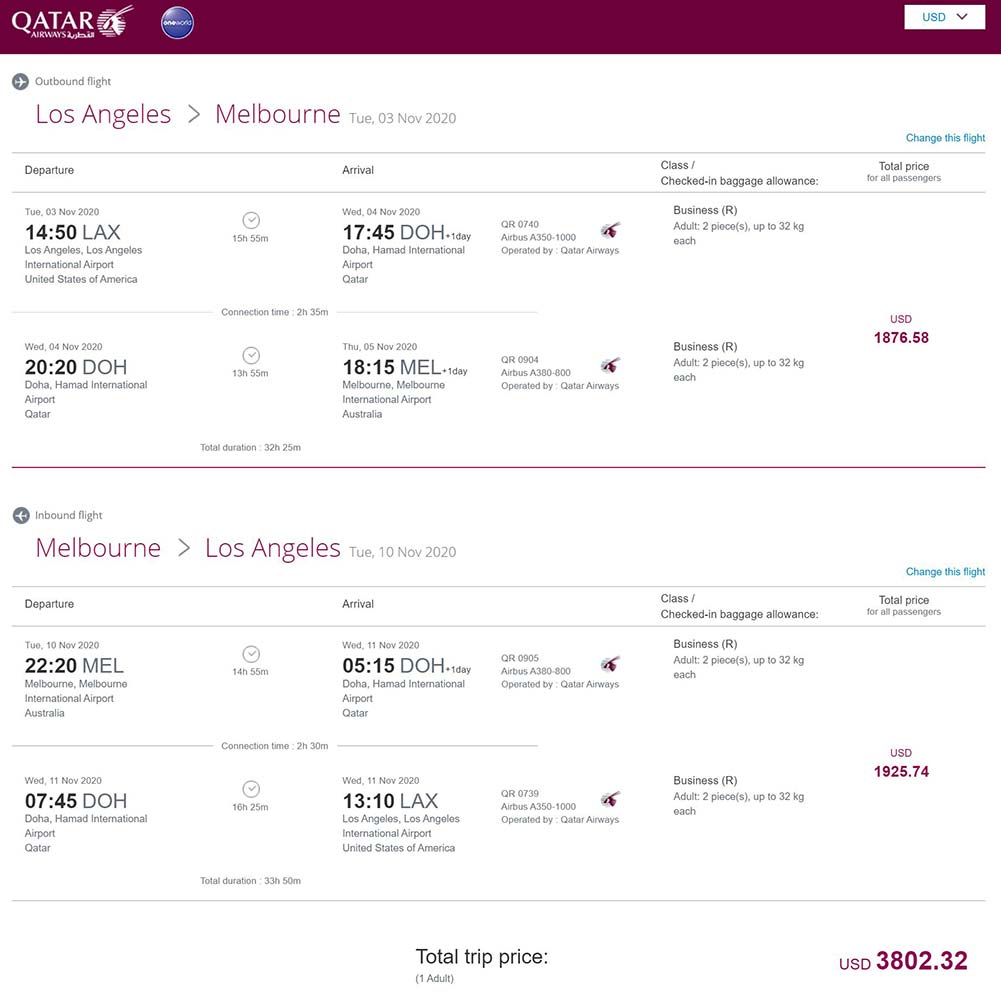Click the 15h 55m duration clock icon
This screenshot has width=1001, height=997.
point(251,220)
